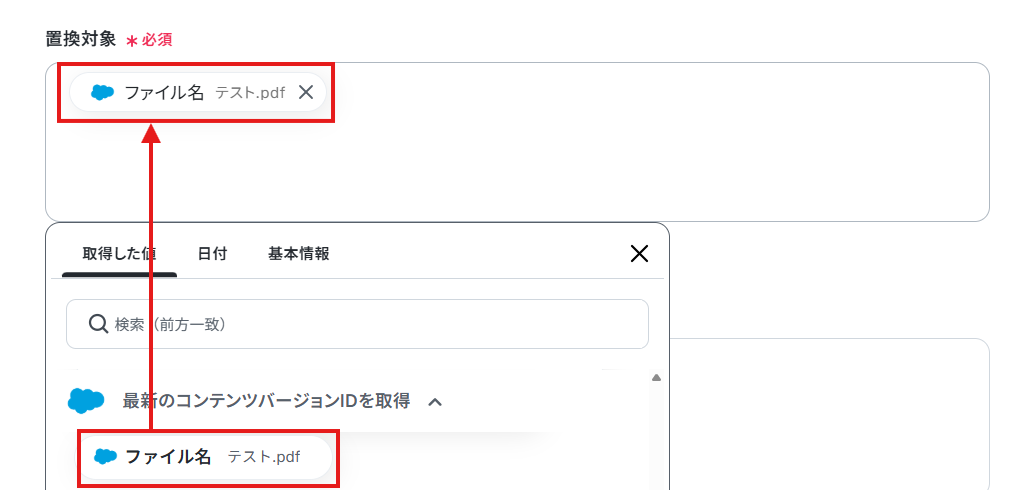Screen dimensions: 1031x490
Task: Click the Salesforce cloud icon in the top chip
Action: click(x=103, y=93)
